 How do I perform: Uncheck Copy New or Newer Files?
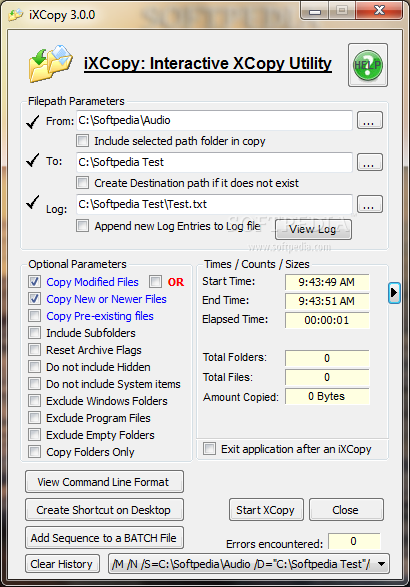click(34, 299)
